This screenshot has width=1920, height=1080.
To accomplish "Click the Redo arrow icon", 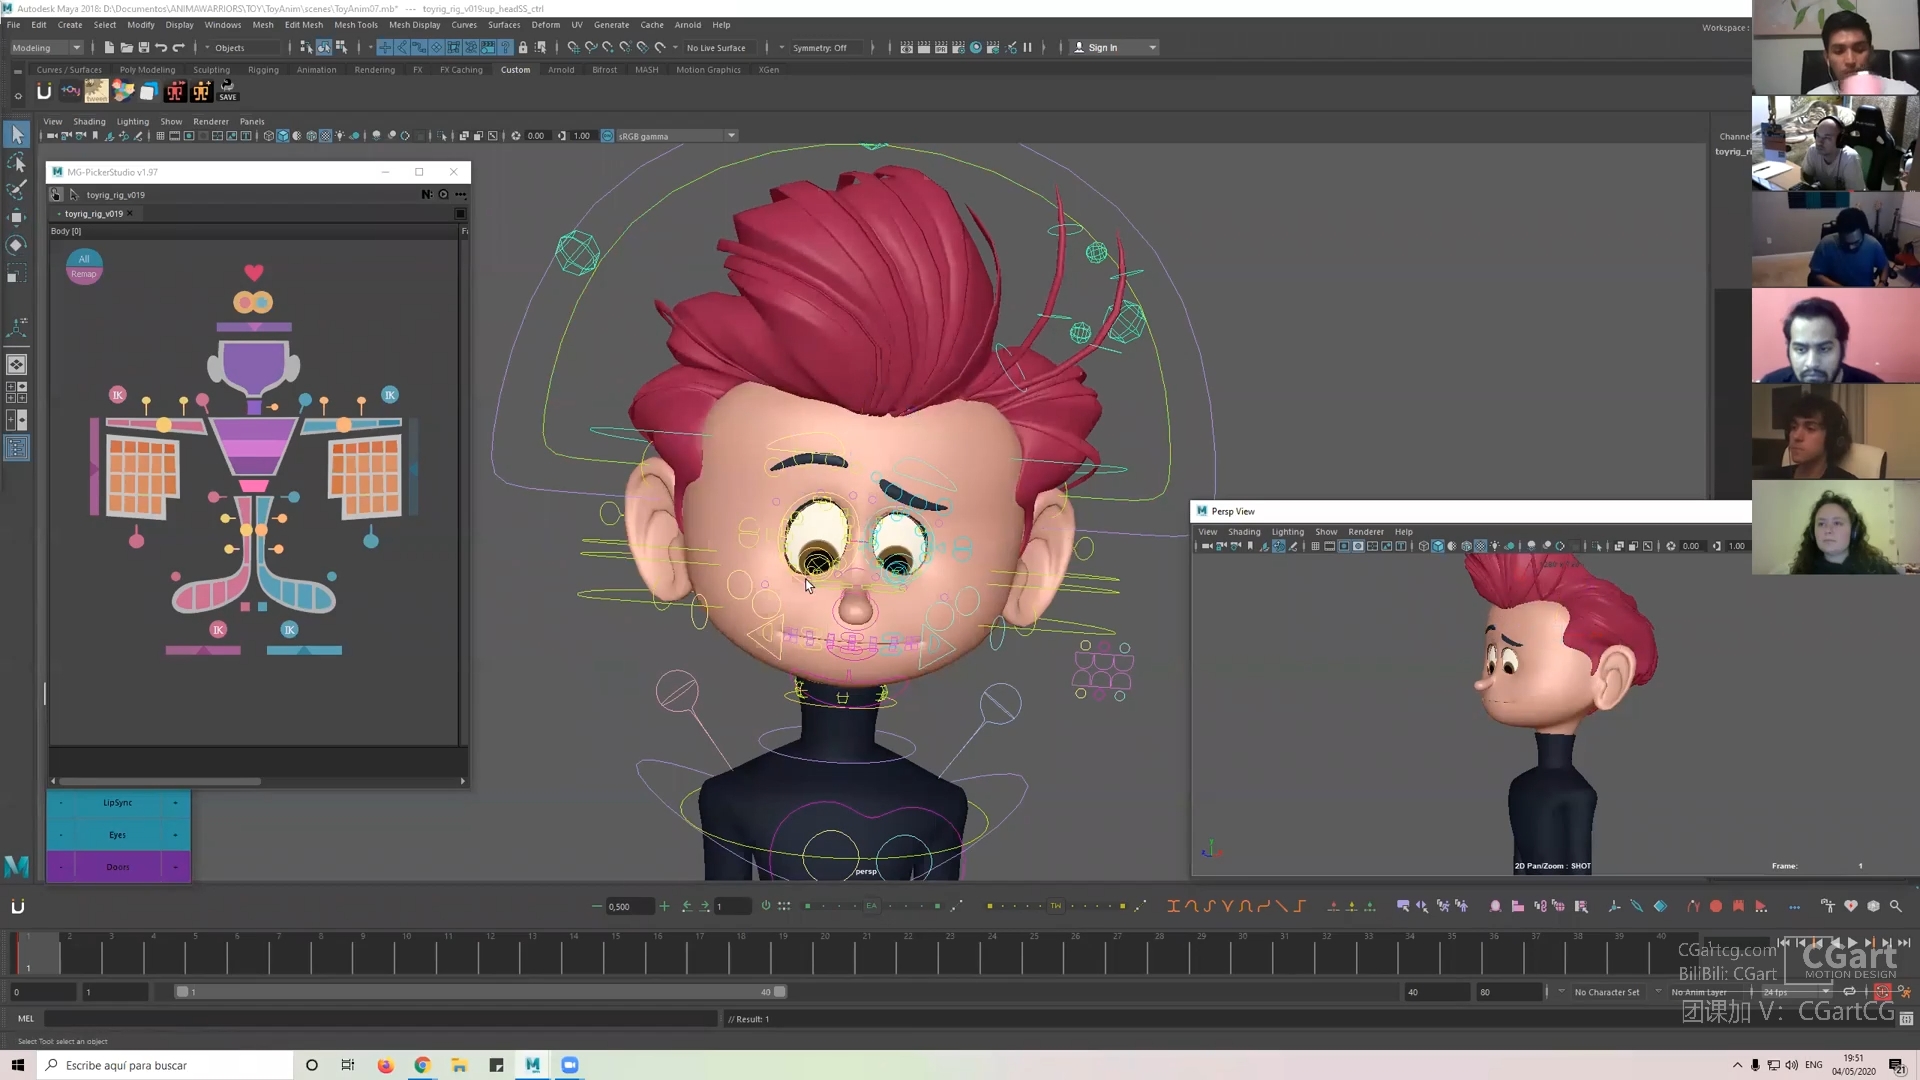I will pos(179,47).
